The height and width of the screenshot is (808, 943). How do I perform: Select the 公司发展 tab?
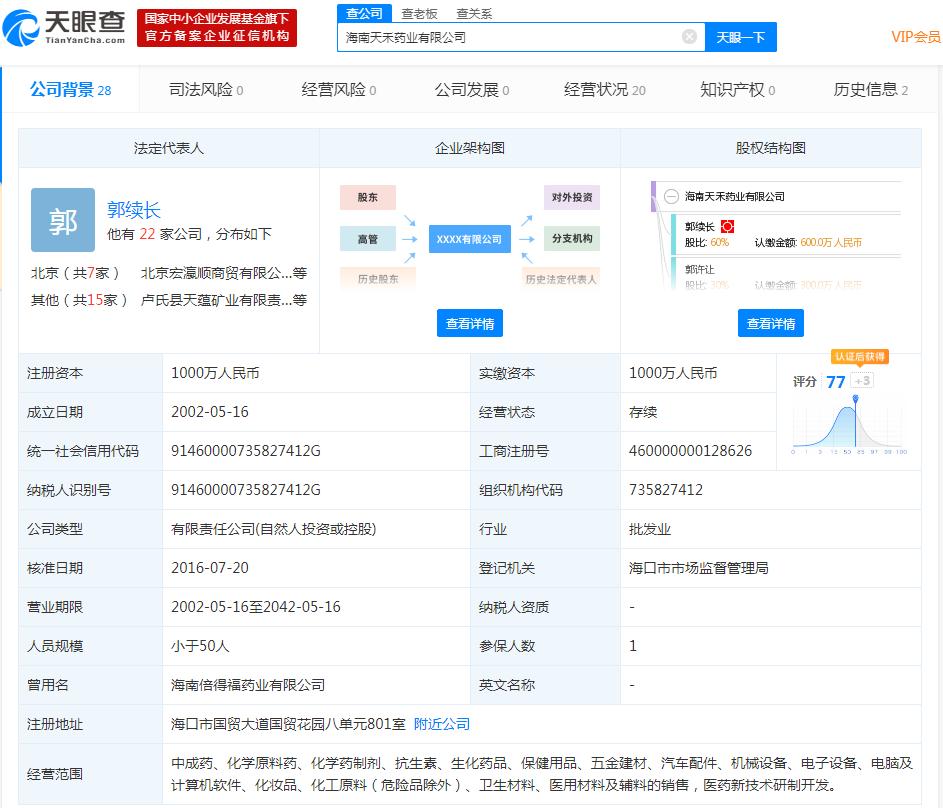[x=472, y=90]
